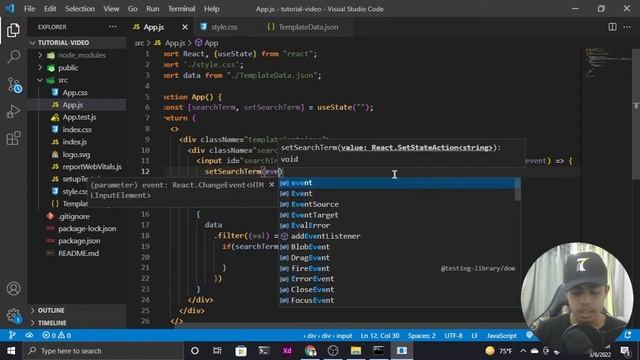Click the Spaces: 2 indentation status entry

[x=422, y=336]
